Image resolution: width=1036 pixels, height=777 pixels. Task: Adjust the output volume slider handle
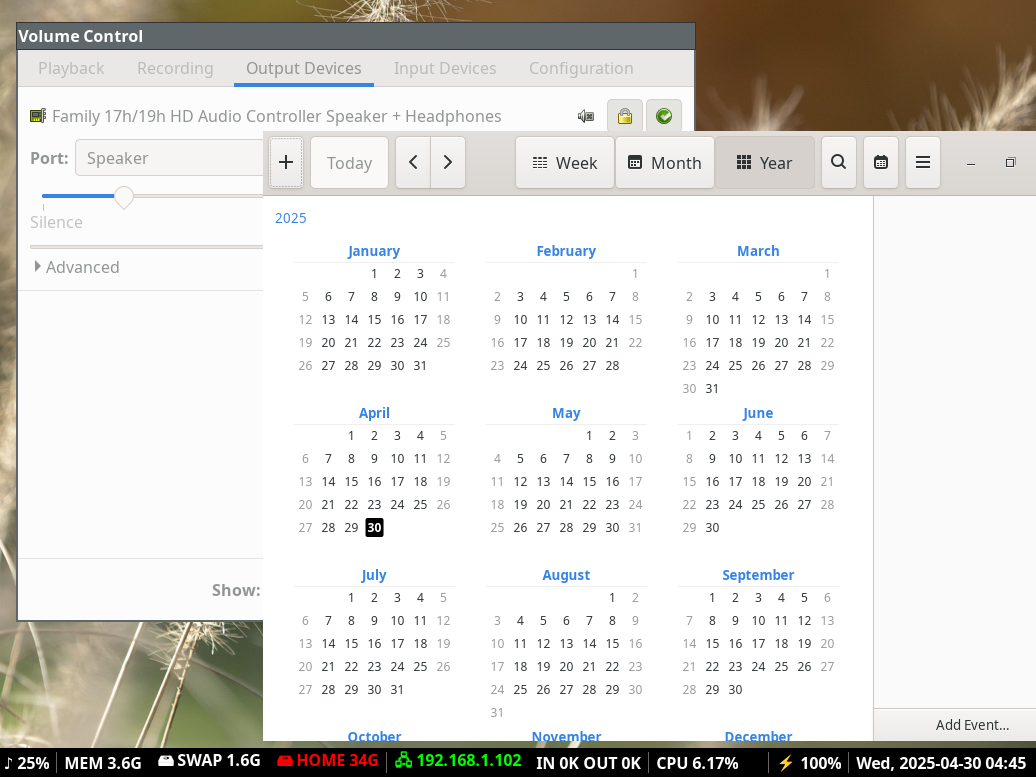pyautogui.click(x=124, y=196)
